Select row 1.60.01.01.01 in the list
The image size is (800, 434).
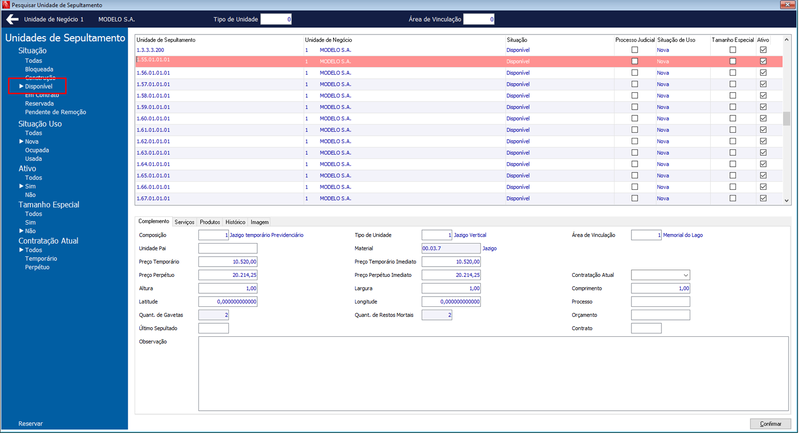(459, 118)
